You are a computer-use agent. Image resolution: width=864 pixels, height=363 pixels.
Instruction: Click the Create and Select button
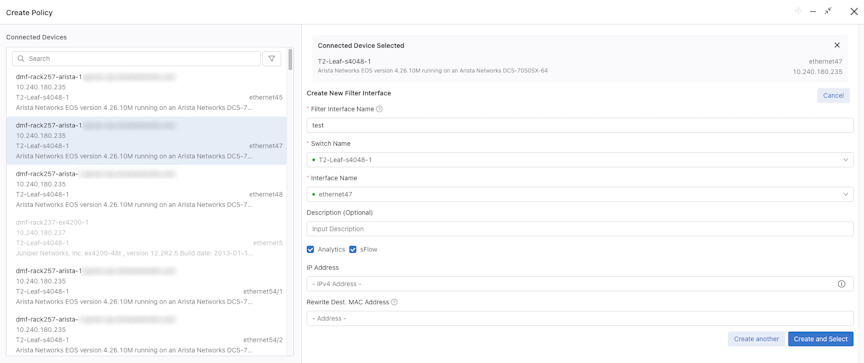[x=820, y=339]
